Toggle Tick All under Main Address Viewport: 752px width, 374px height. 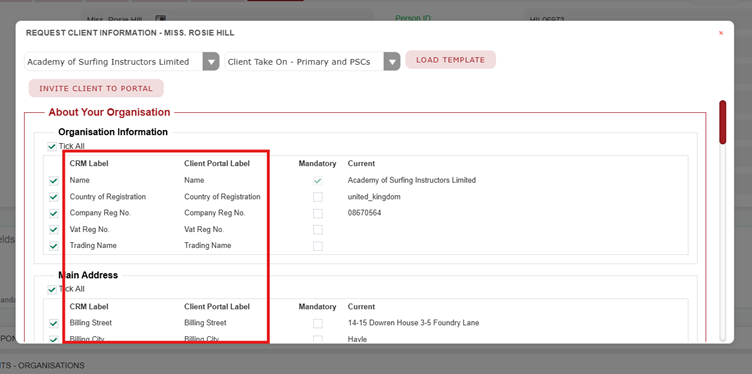[52, 289]
